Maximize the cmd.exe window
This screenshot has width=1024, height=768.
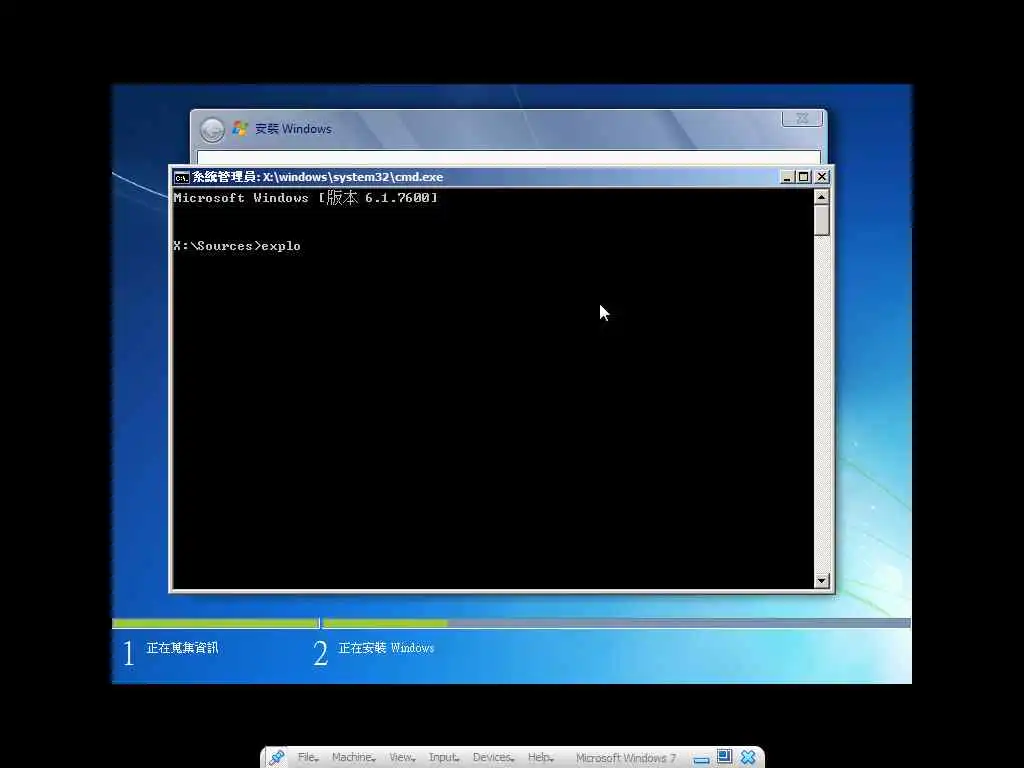pyautogui.click(x=804, y=177)
